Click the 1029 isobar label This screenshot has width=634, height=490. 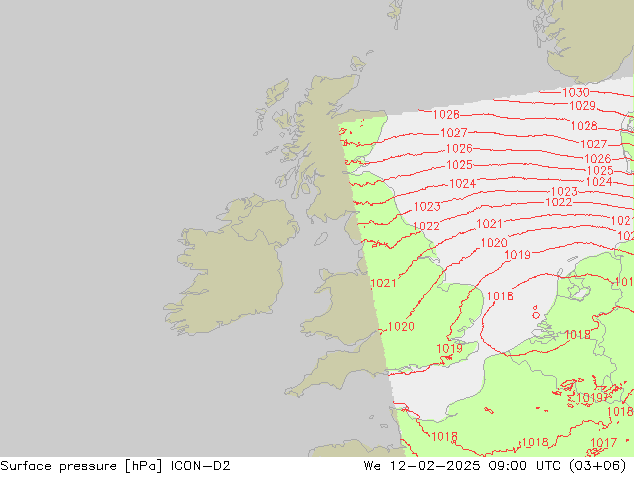click(x=582, y=106)
